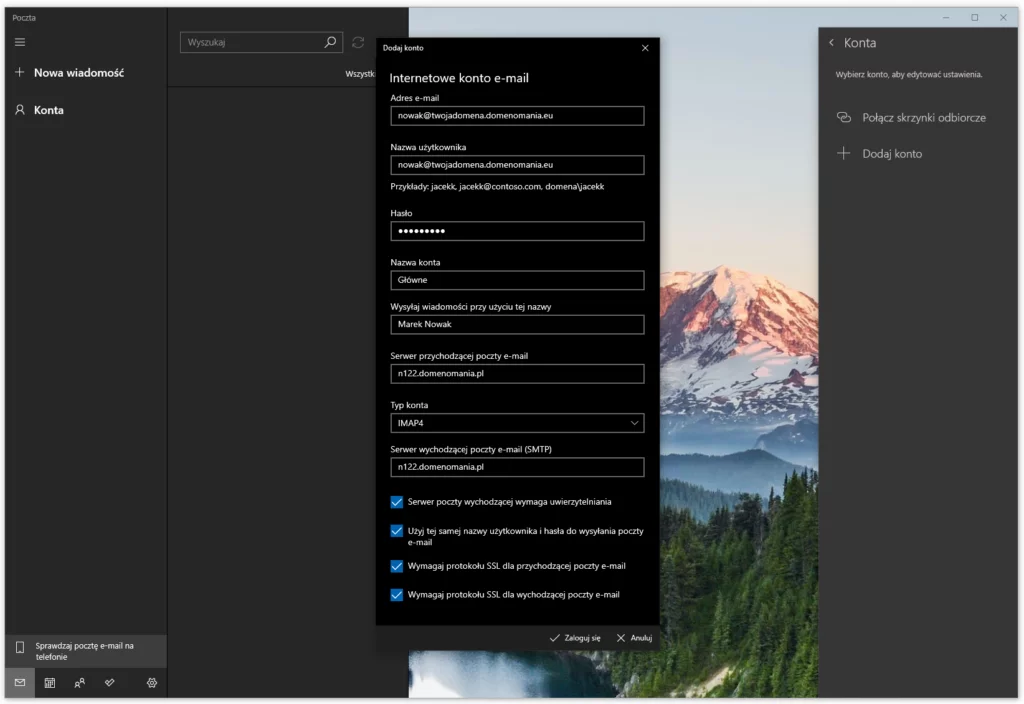This screenshot has width=1024, height=704.
Task: Open the Settings gear icon
Action: 152,683
